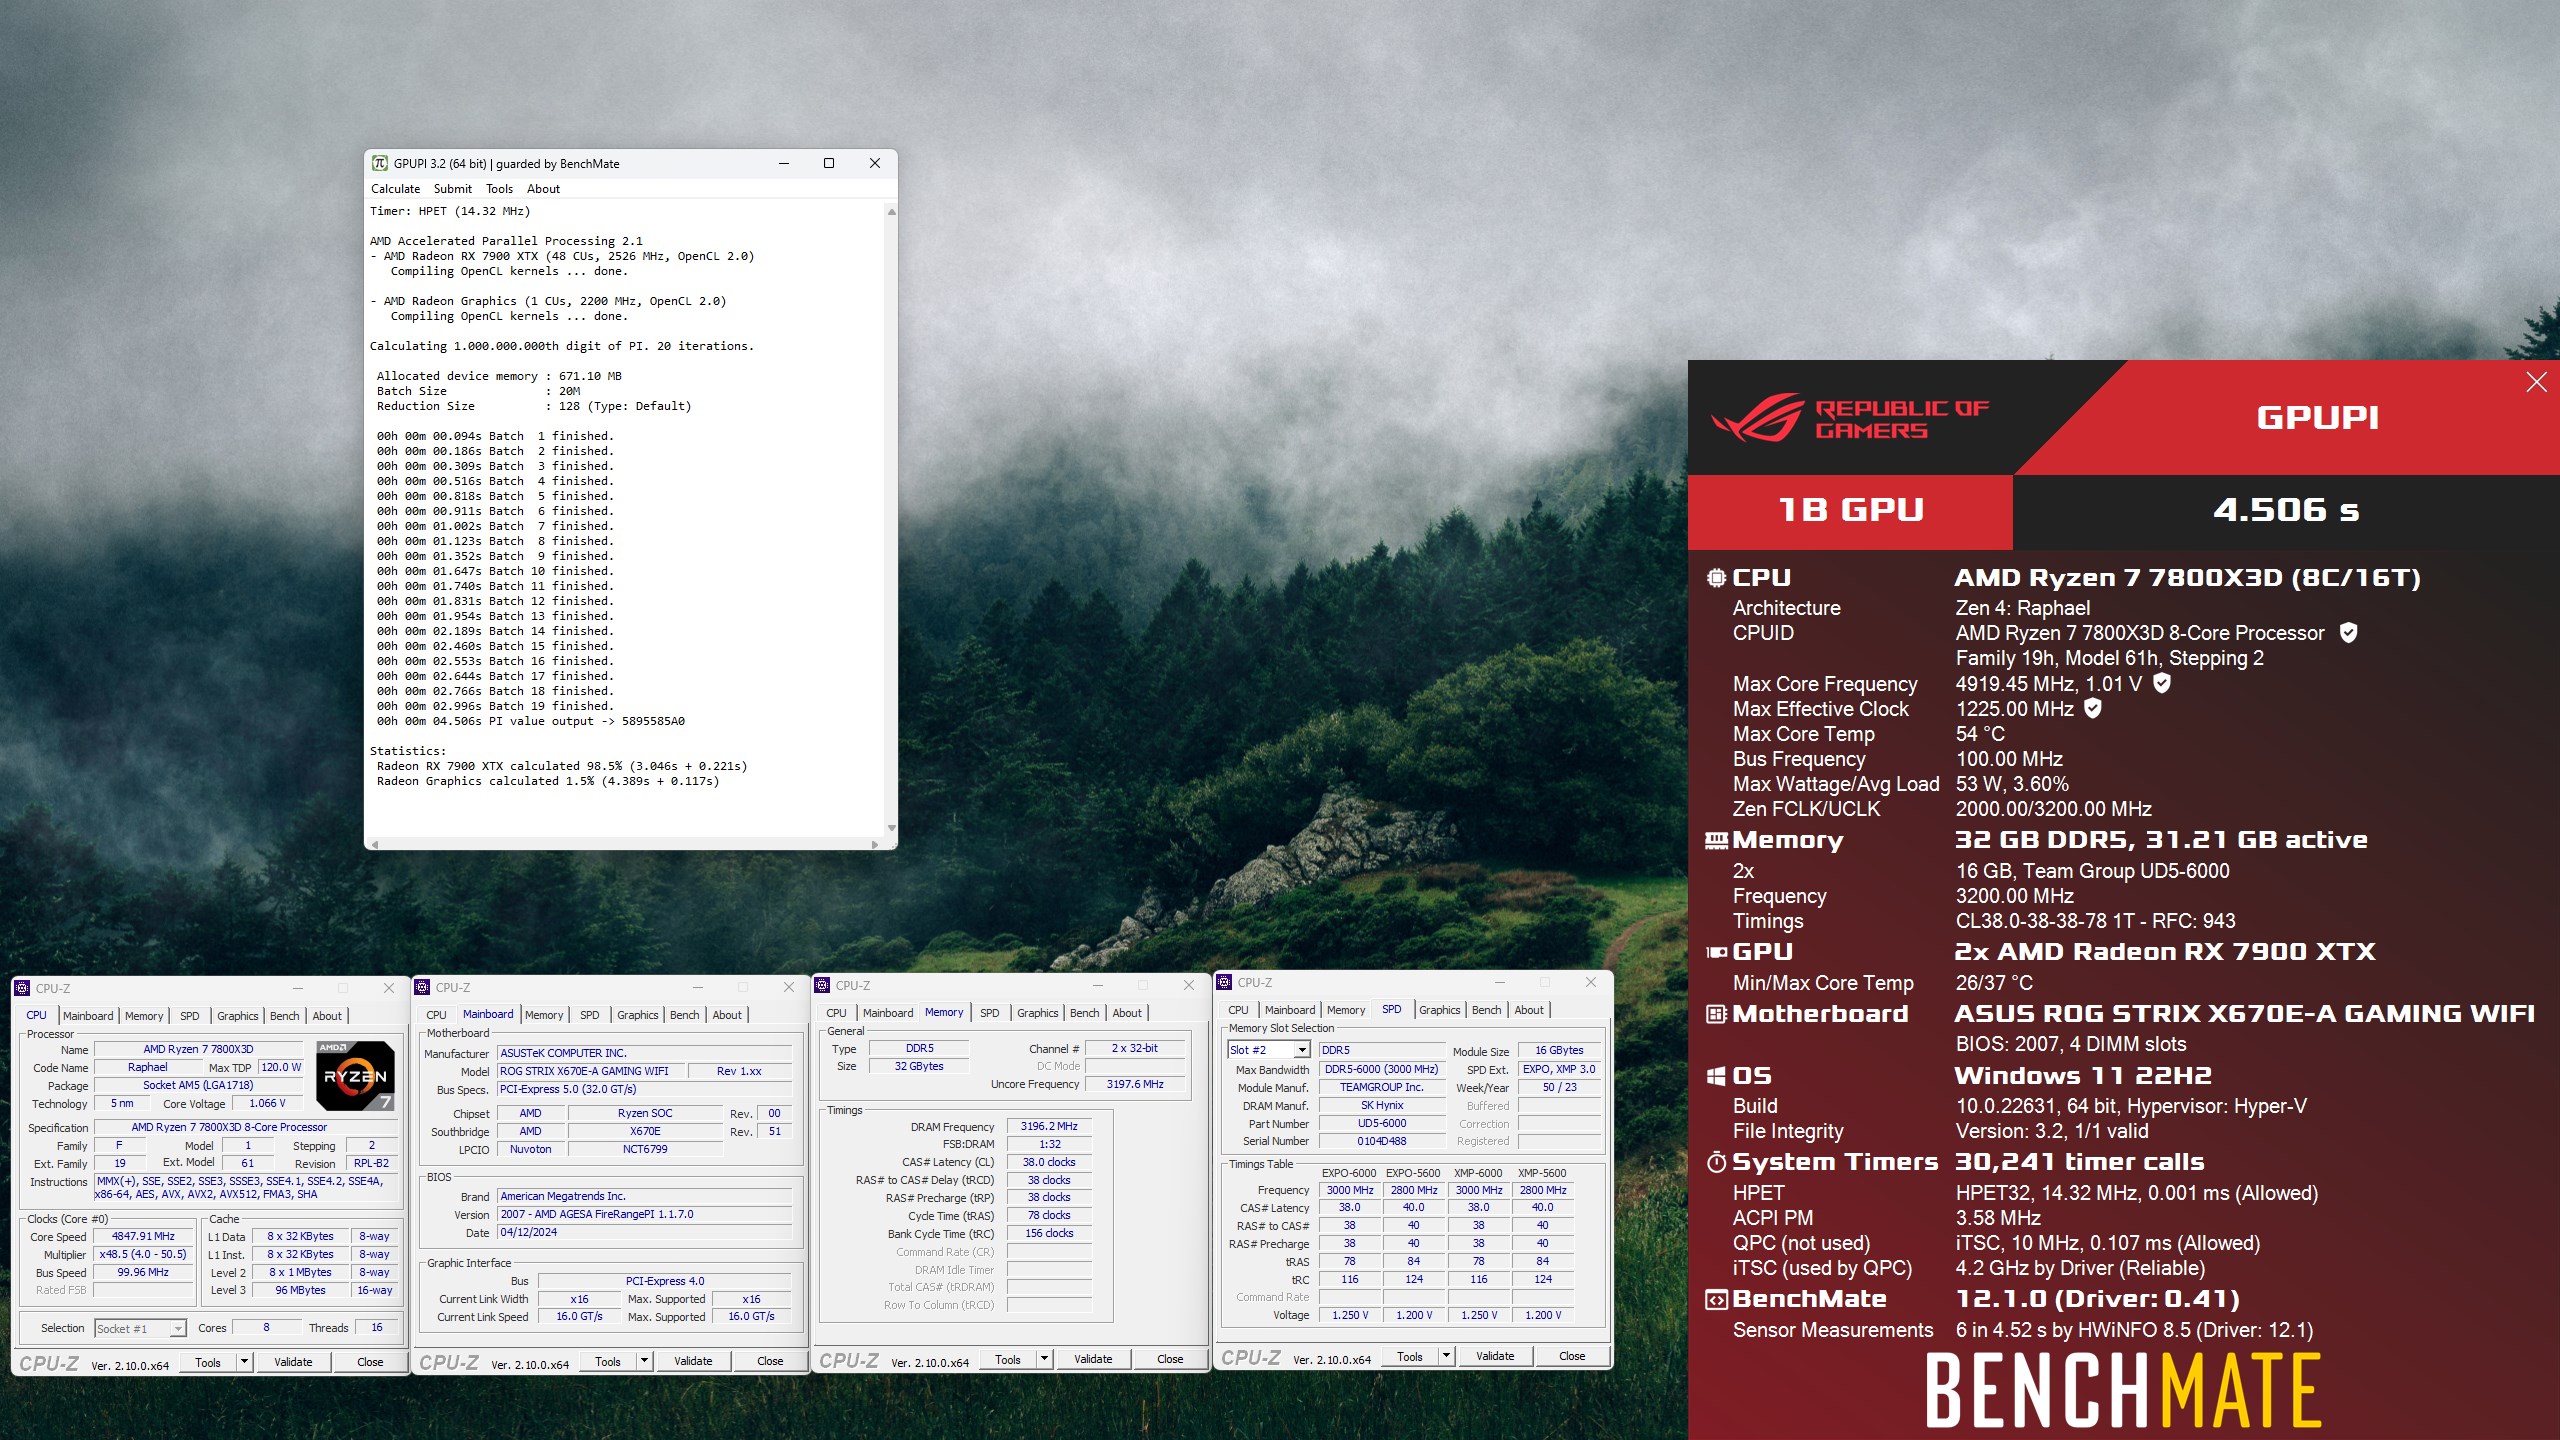Open the Calculate menu in GPUPI
Screen dimensions: 2560x1440
395,189
